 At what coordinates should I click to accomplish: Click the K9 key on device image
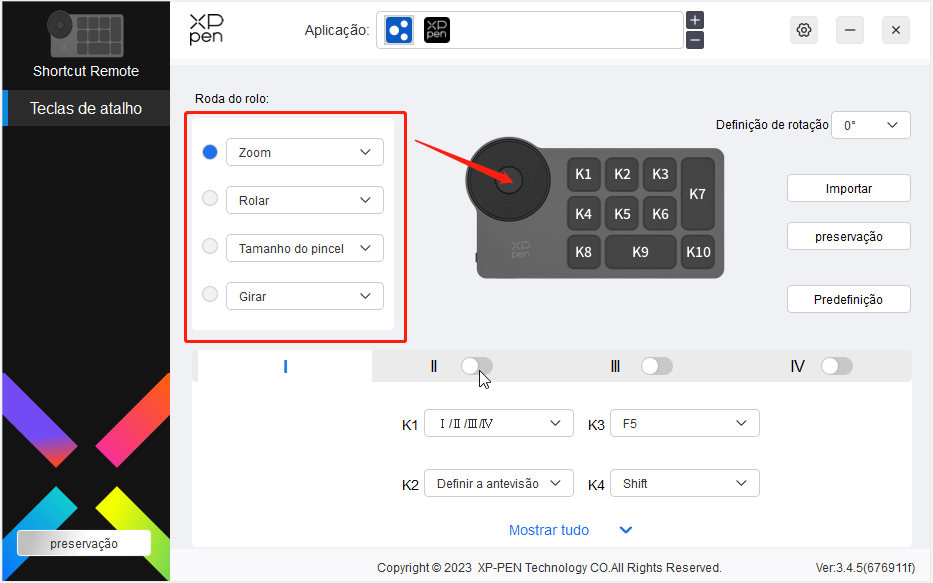point(640,252)
